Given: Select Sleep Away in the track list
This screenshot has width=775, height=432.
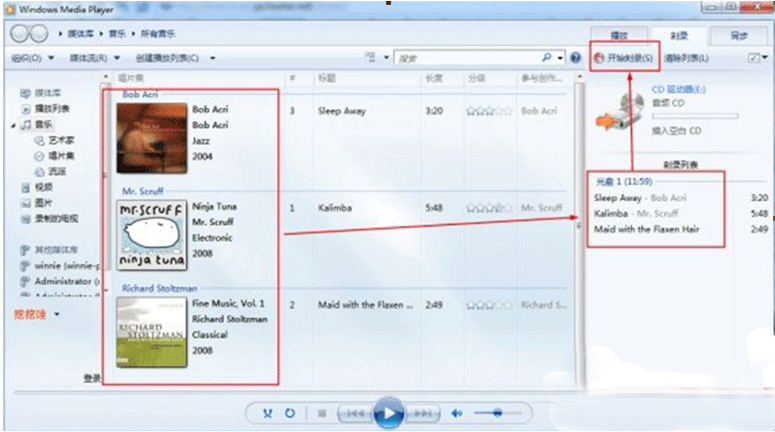Looking at the screenshot, I should [x=342, y=111].
